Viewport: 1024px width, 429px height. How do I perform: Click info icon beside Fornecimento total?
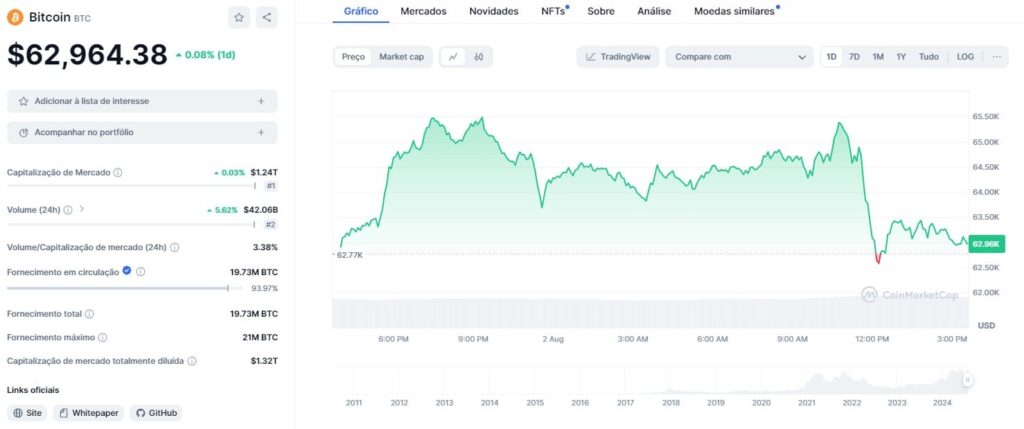[89, 313]
